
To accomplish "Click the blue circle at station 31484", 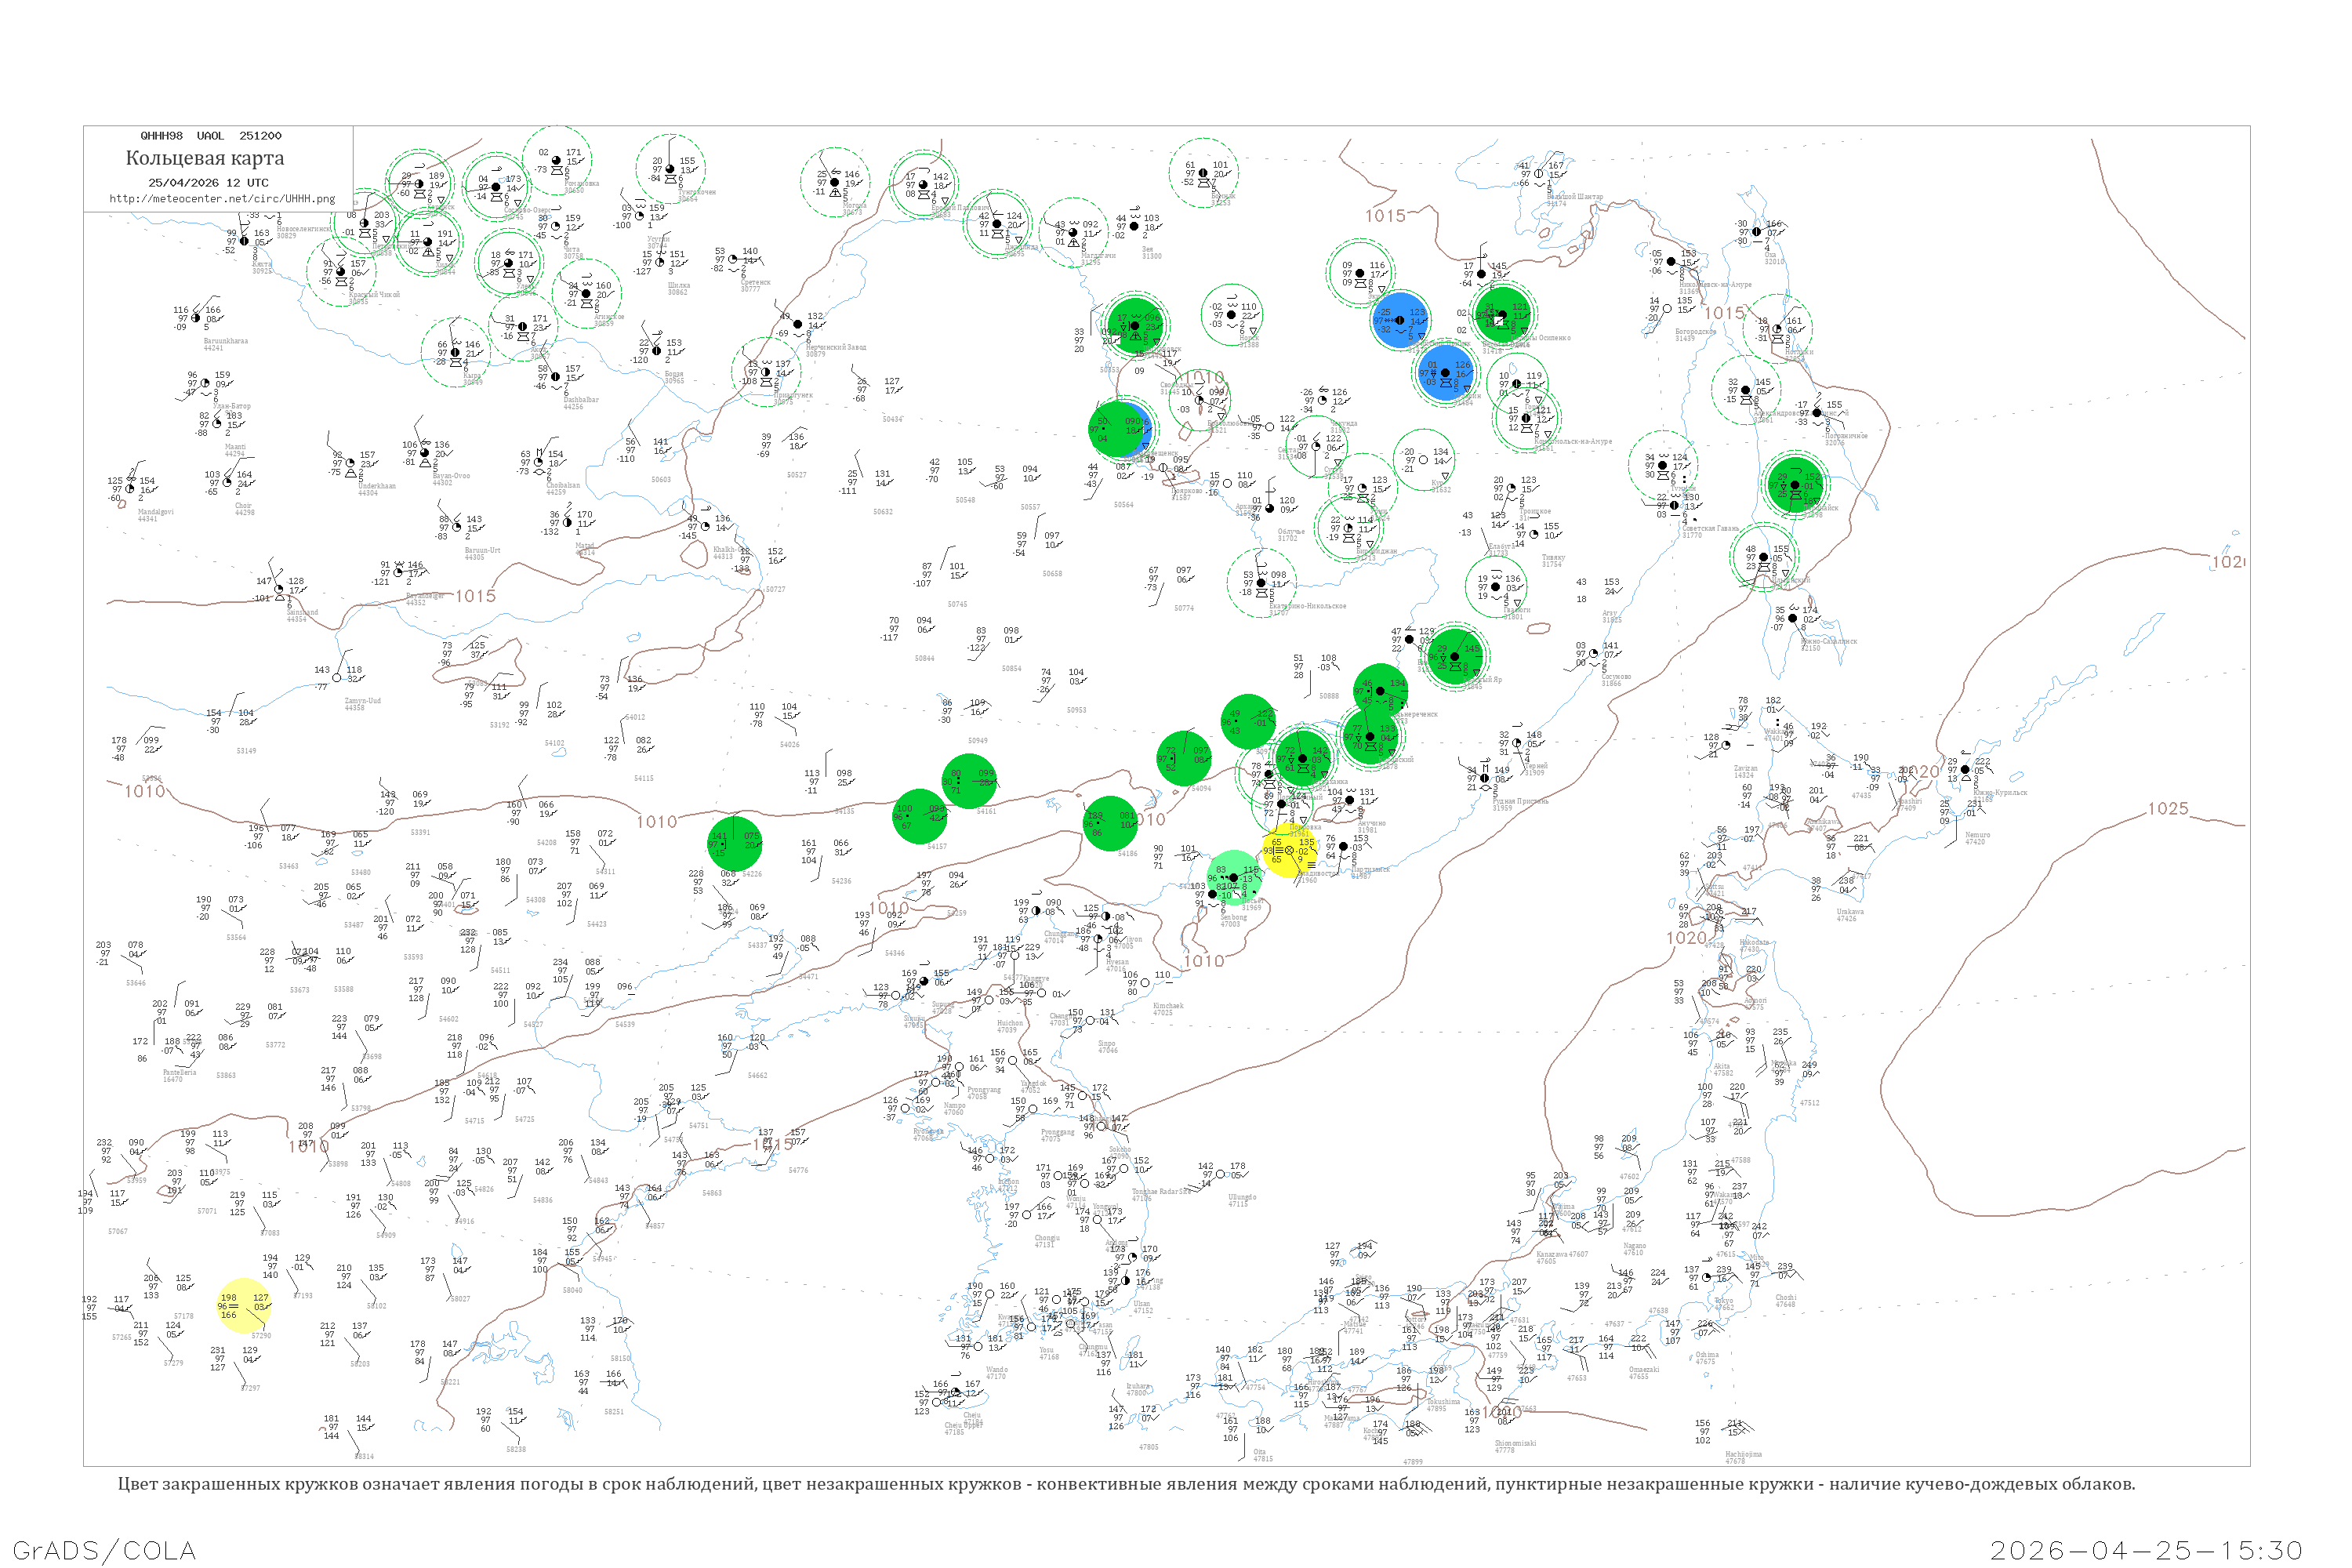I will coord(1445,372).
